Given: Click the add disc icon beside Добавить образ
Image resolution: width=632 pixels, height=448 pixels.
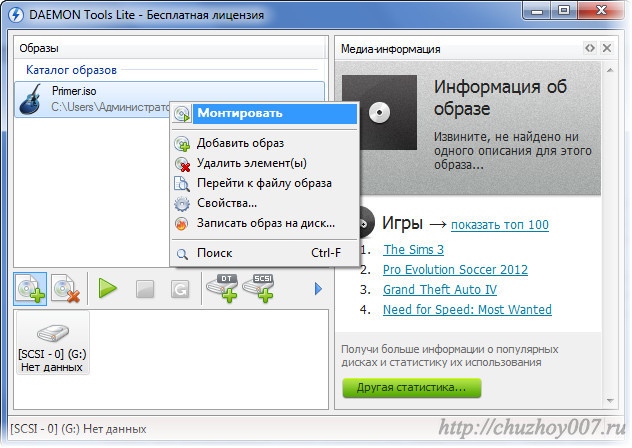Looking at the screenshot, I should pos(182,144).
